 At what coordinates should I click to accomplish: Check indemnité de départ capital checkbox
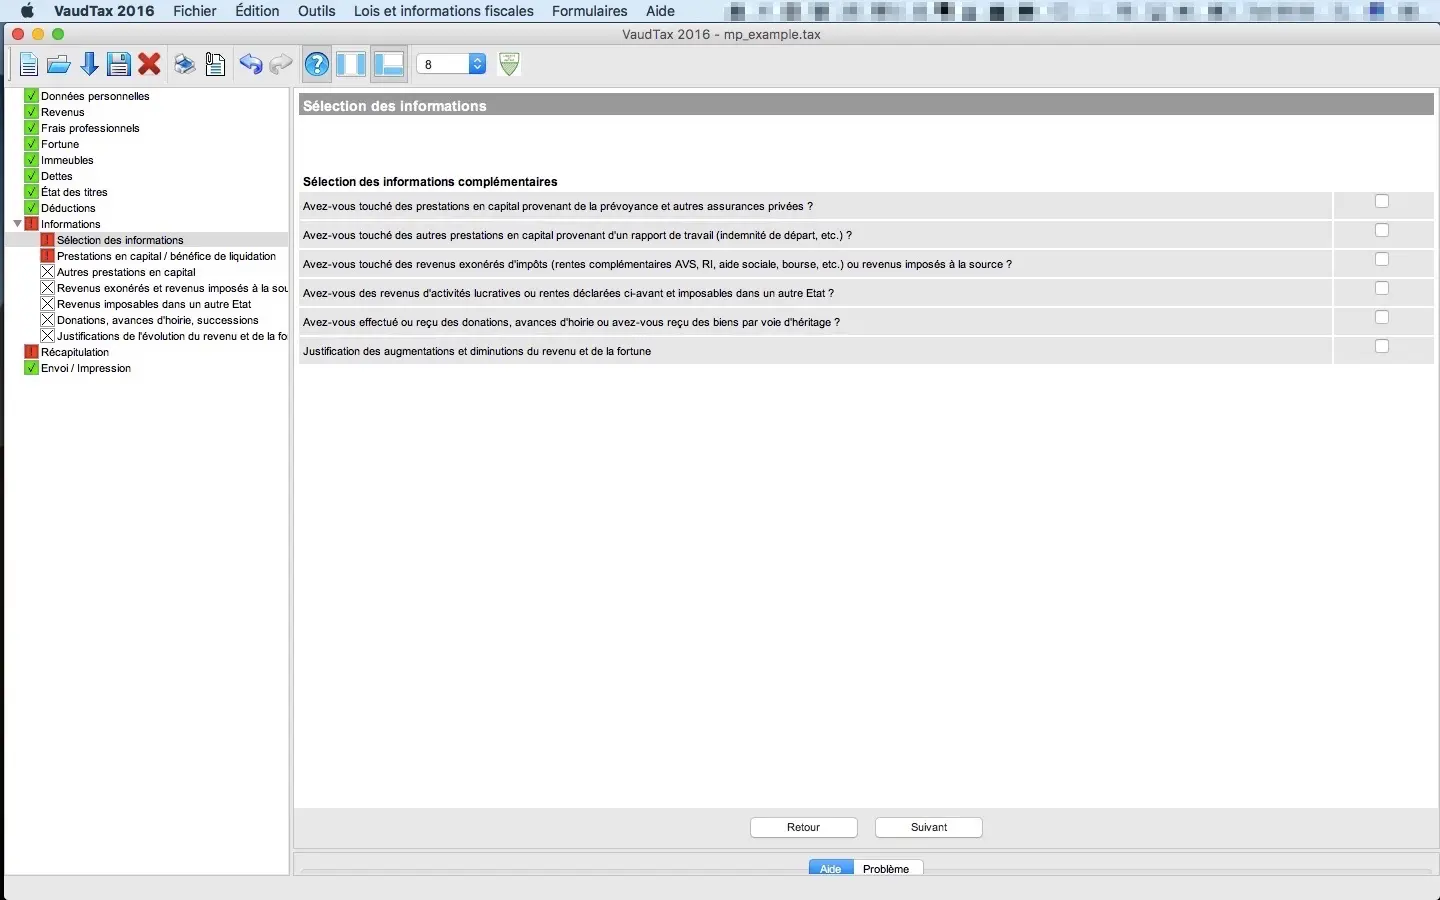coord(1382,230)
